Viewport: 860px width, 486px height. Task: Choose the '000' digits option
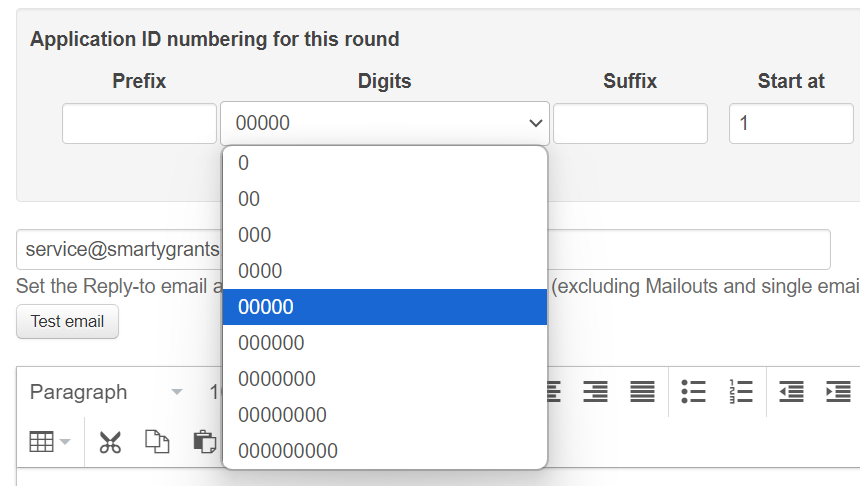point(384,235)
